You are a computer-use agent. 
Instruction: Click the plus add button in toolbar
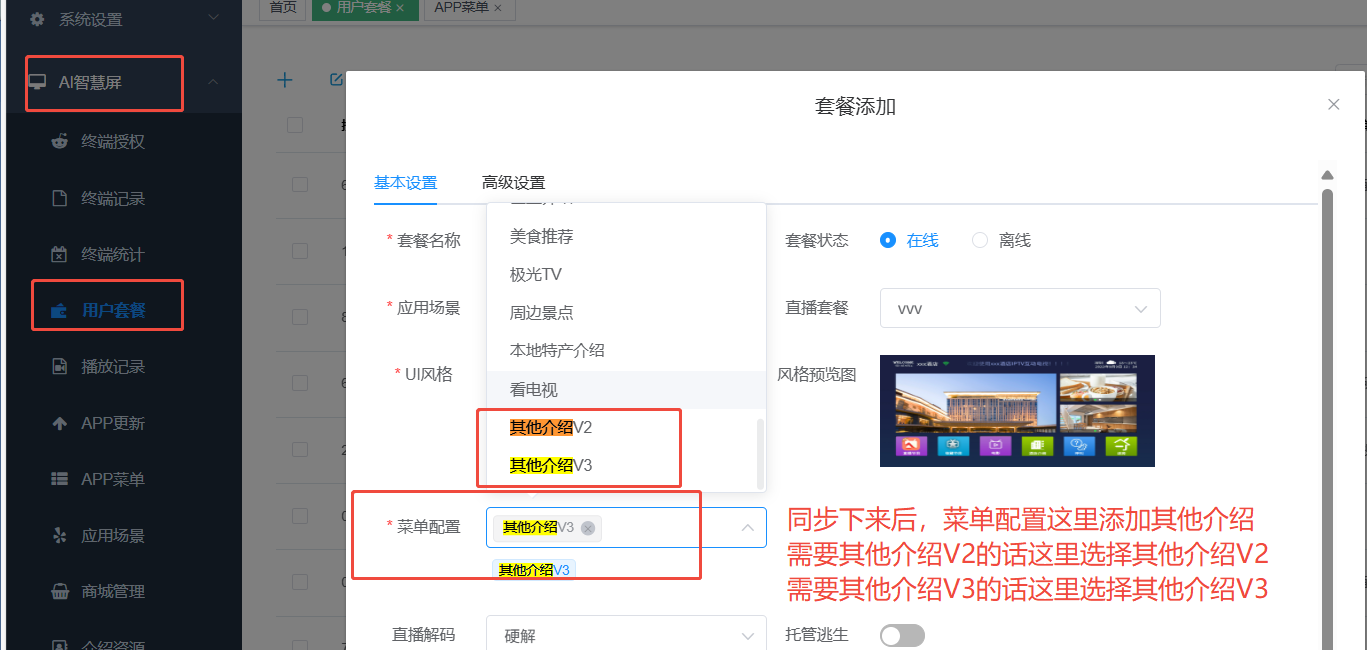point(285,80)
